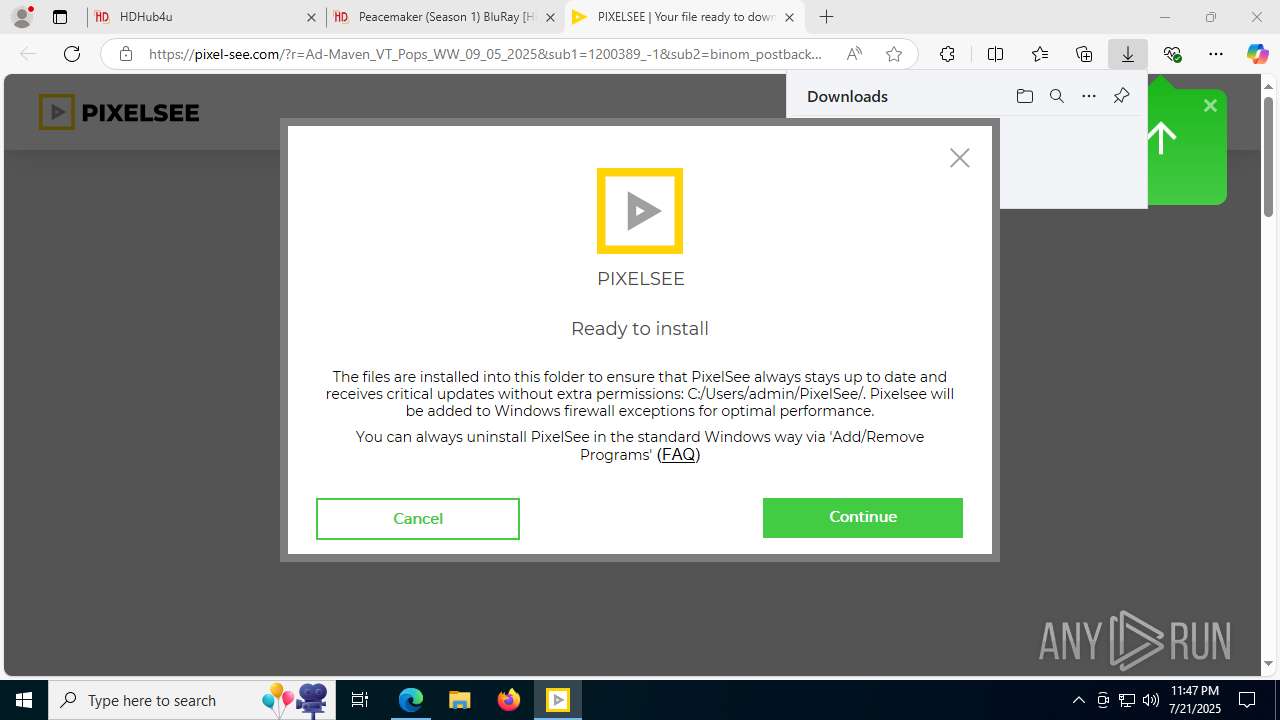The width and height of the screenshot is (1280, 720).
Task: Launch Firefox from the taskbar
Action: (x=509, y=700)
